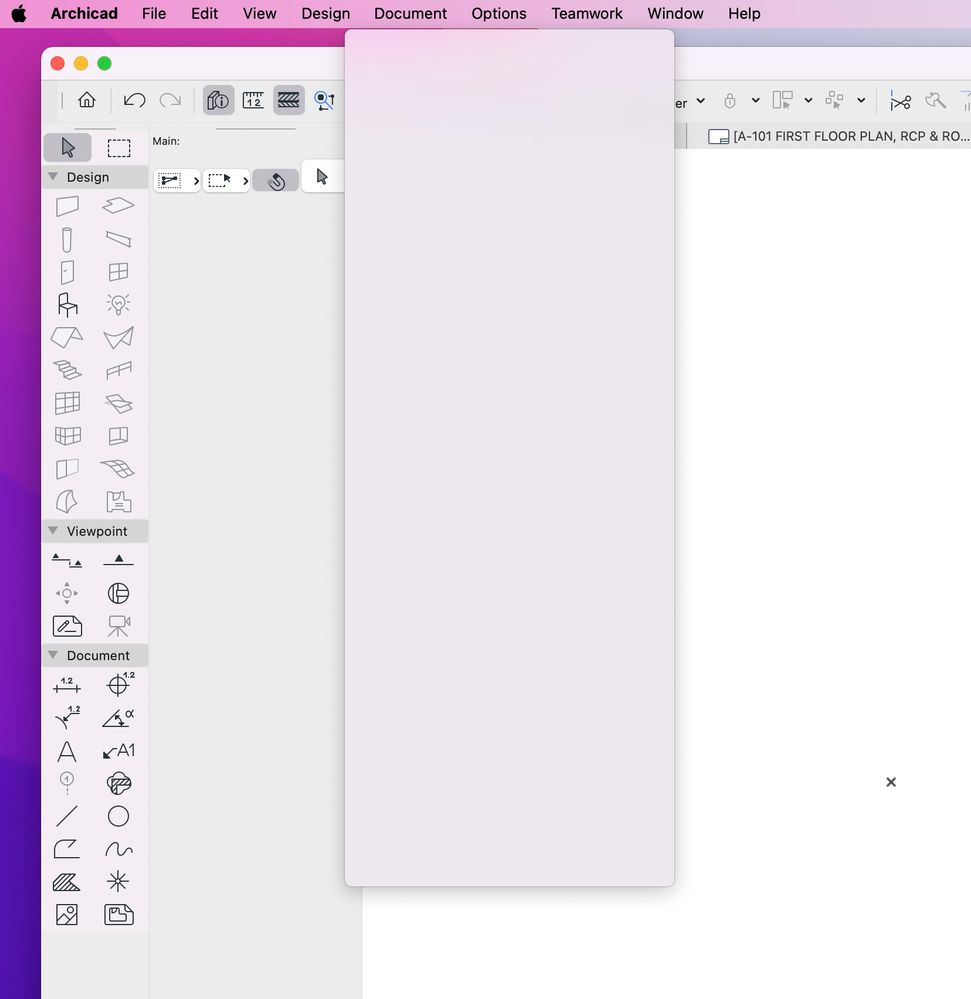971x999 pixels.
Task: Switch to the A-101 FIRST FLOOR PLAN tab
Action: [x=850, y=136]
